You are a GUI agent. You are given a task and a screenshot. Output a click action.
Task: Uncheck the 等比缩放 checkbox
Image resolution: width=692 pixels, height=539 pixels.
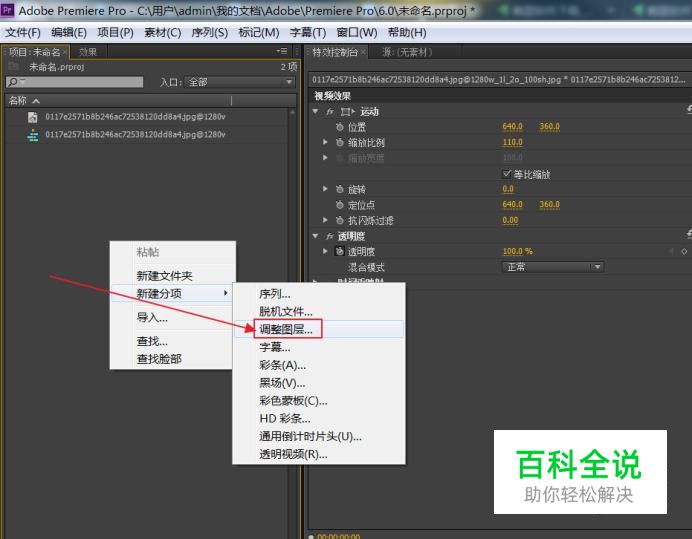(507, 173)
